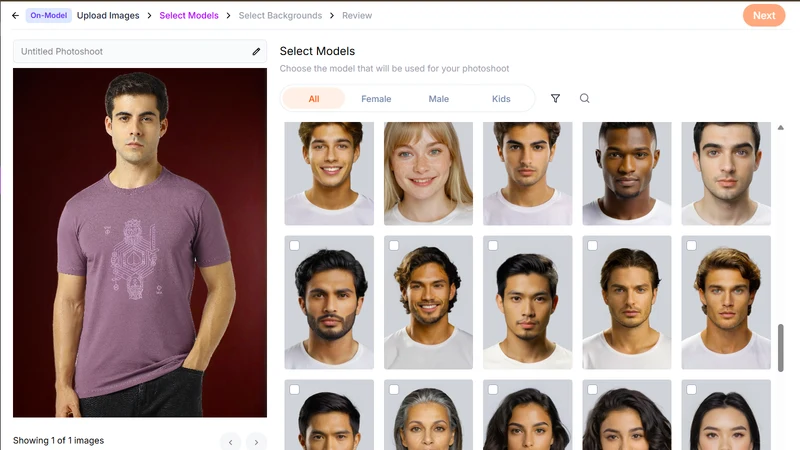Jump to the Select Backgrounds step
Image resolution: width=800 pixels, height=450 pixels.
click(x=280, y=15)
